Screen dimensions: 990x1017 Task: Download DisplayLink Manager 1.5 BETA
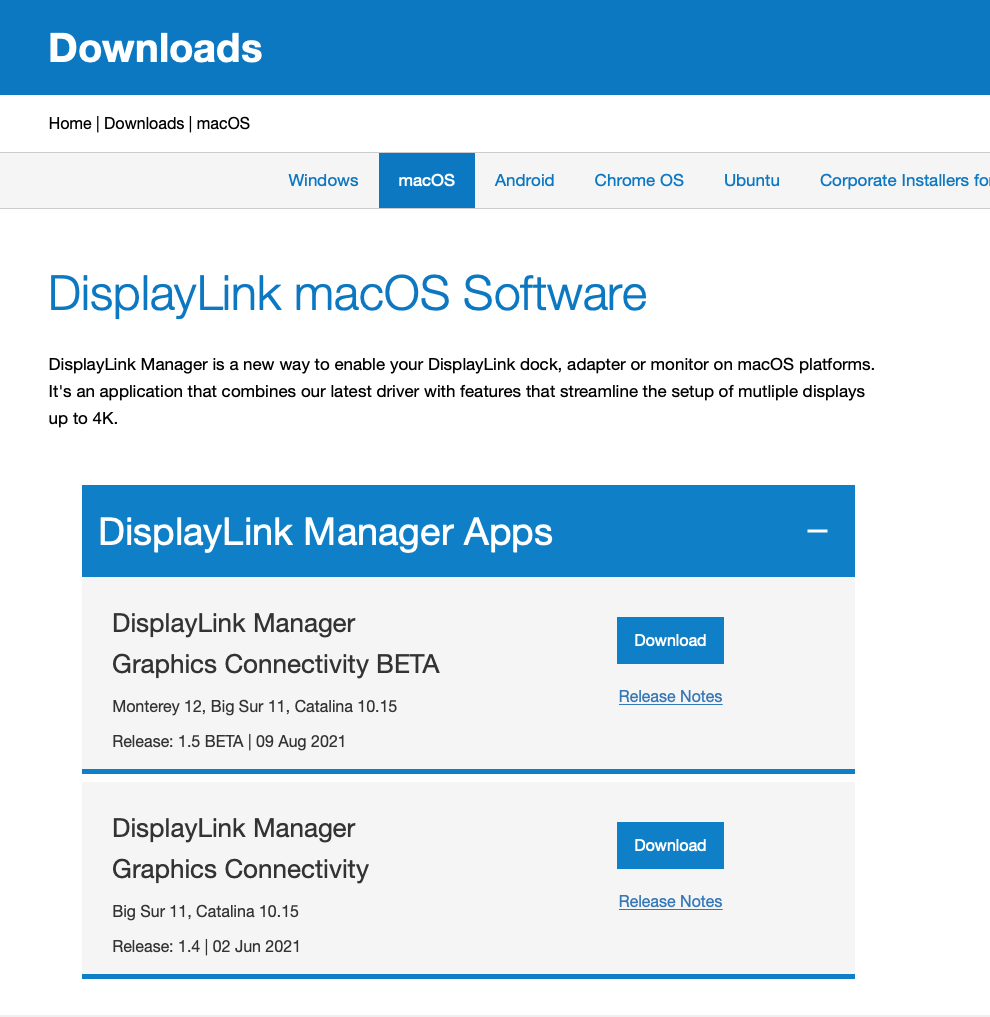coord(670,640)
